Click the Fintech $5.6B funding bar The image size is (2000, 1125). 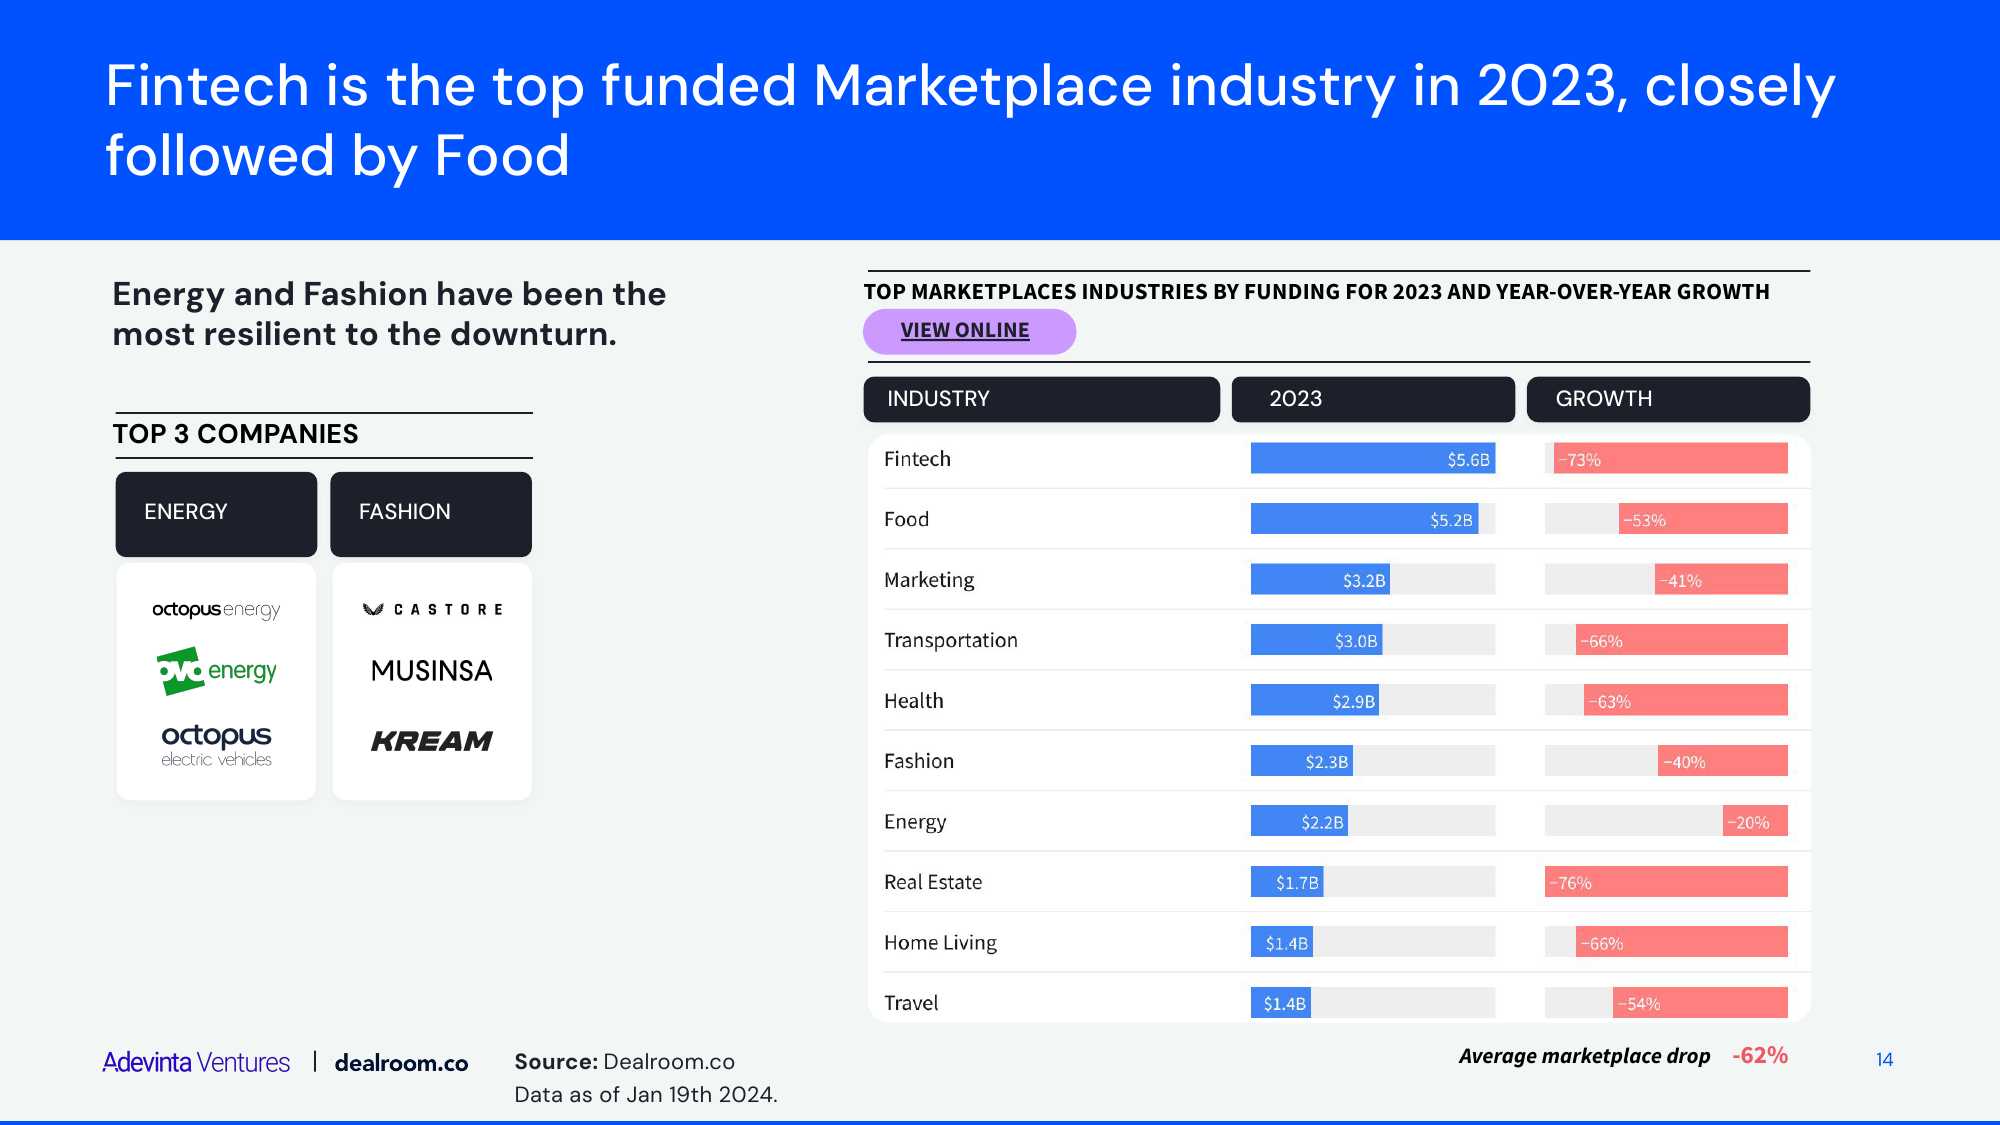(1372, 459)
